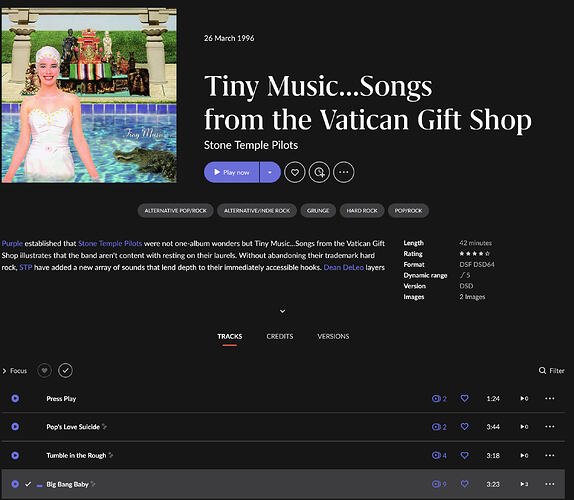Click the 26 March 1996 release date
The height and width of the screenshot is (500, 574).
click(x=229, y=38)
